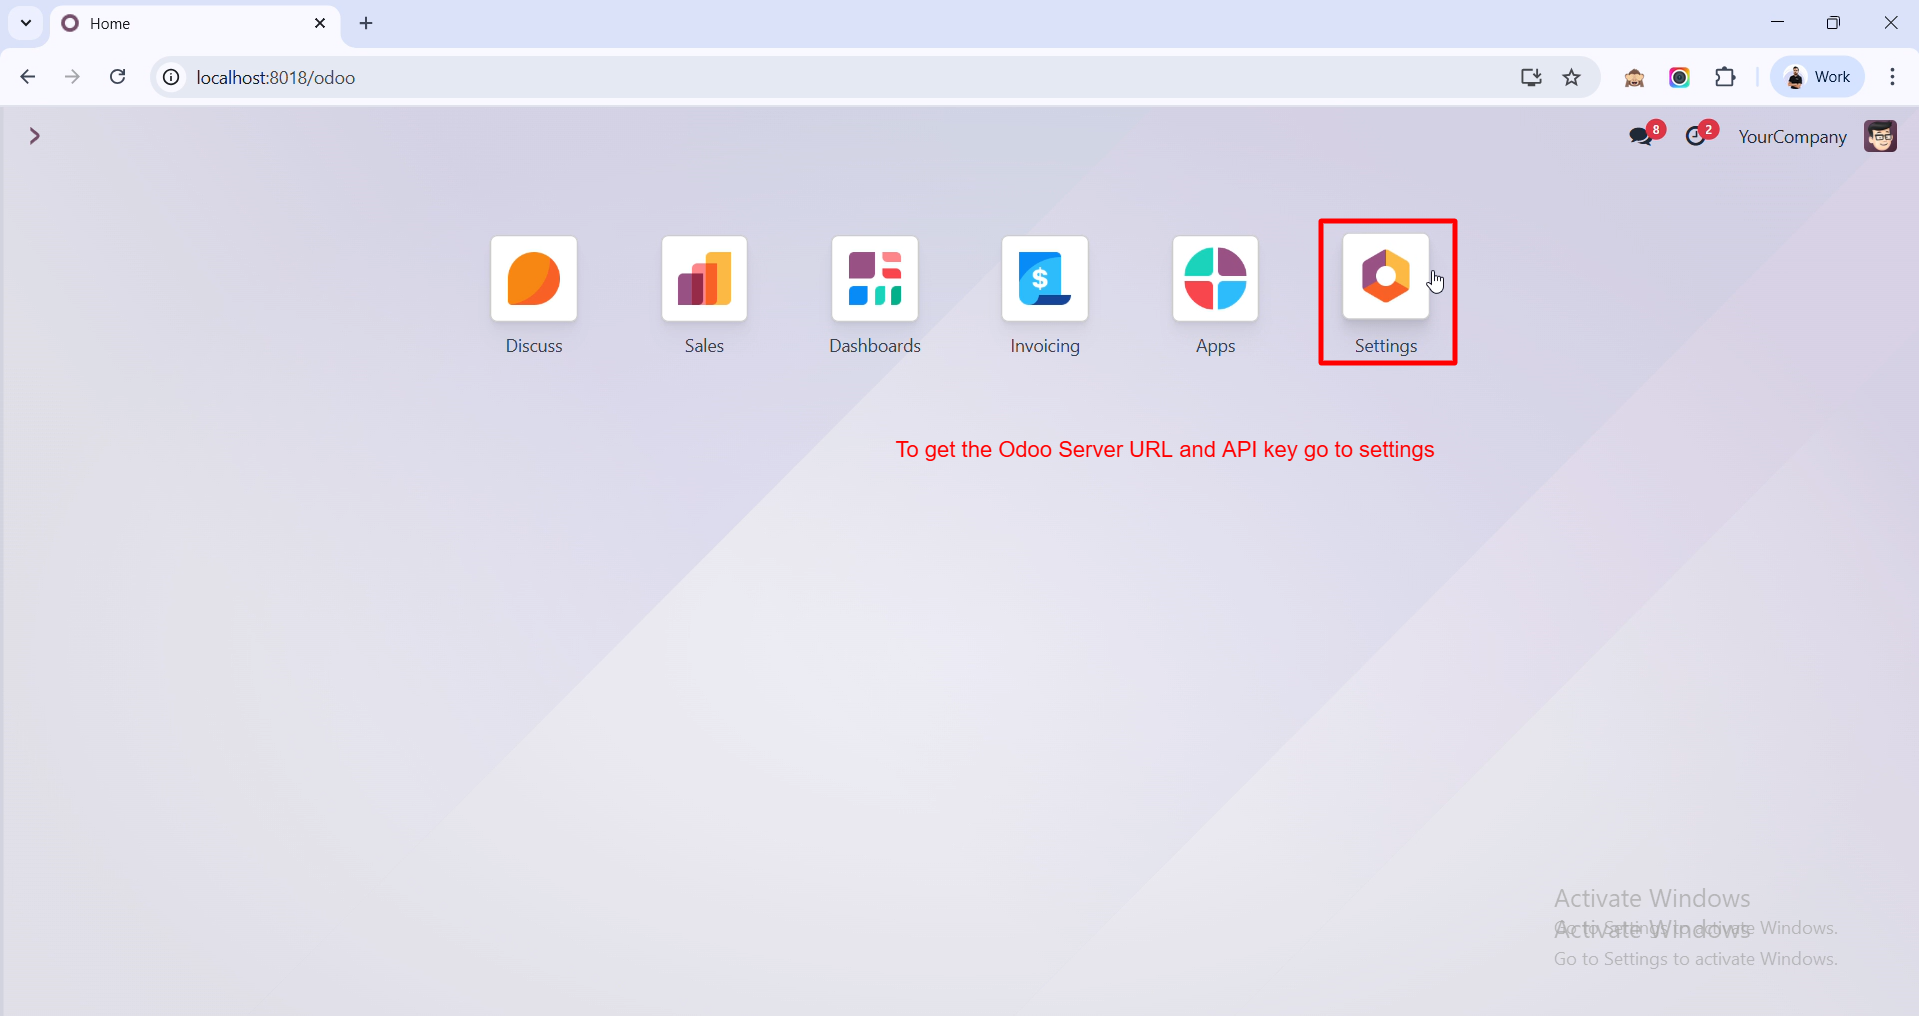Restore down the browser window
The height and width of the screenshot is (1016, 1919).
click(x=1833, y=22)
